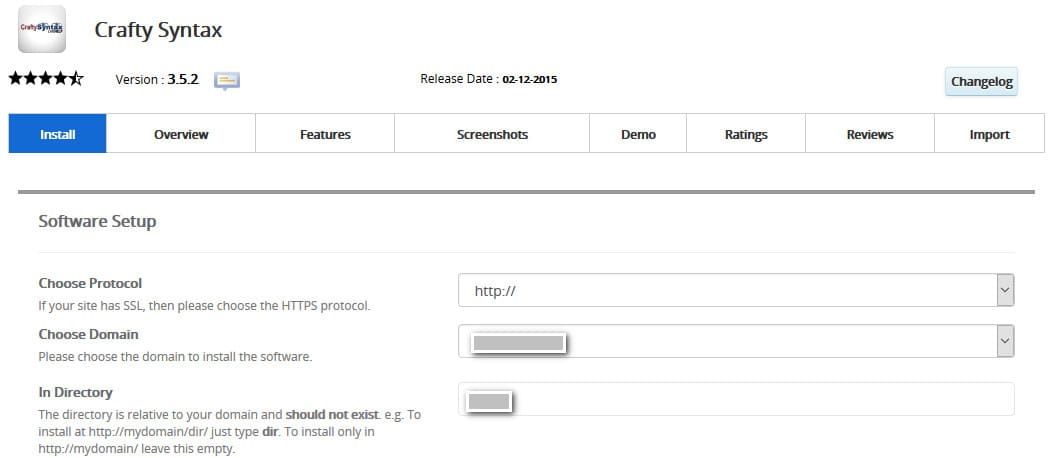Click the release date 02-12-2015
The height and width of the screenshot is (458, 1062).
point(530,79)
